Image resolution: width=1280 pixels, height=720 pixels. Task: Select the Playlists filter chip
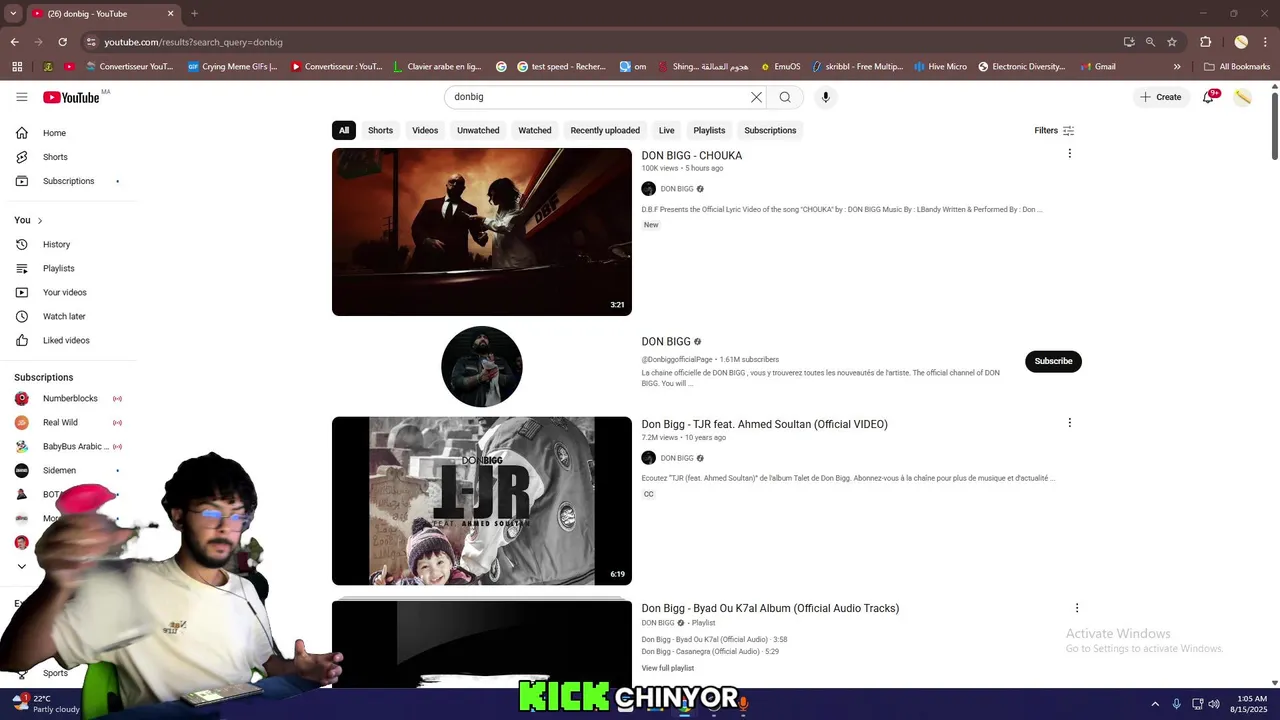709,130
